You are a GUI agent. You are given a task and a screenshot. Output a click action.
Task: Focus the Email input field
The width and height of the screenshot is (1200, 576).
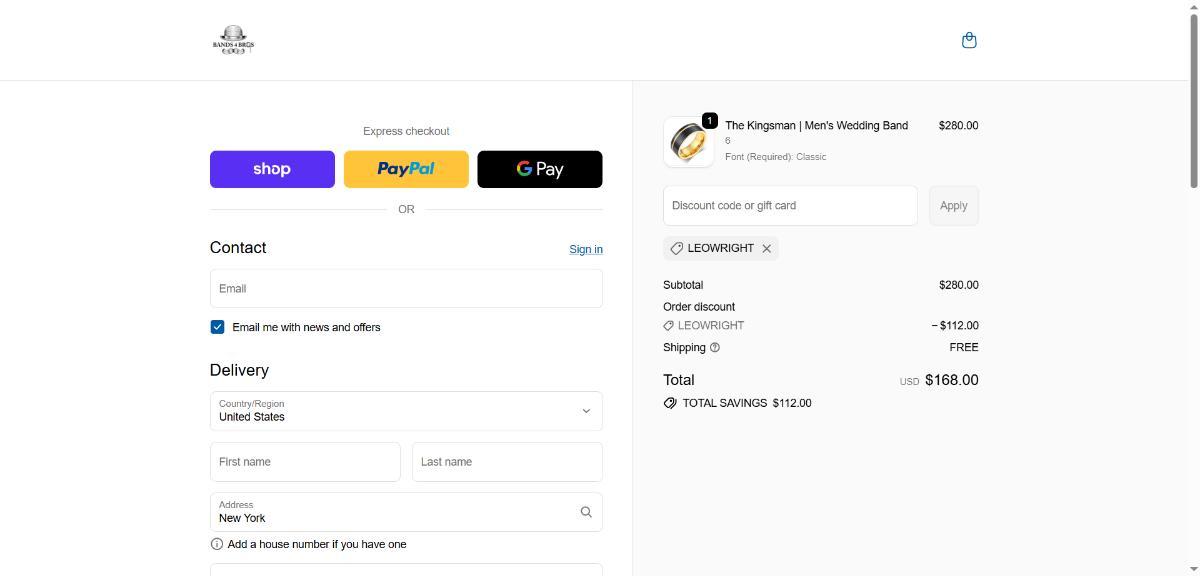(x=406, y=288)
